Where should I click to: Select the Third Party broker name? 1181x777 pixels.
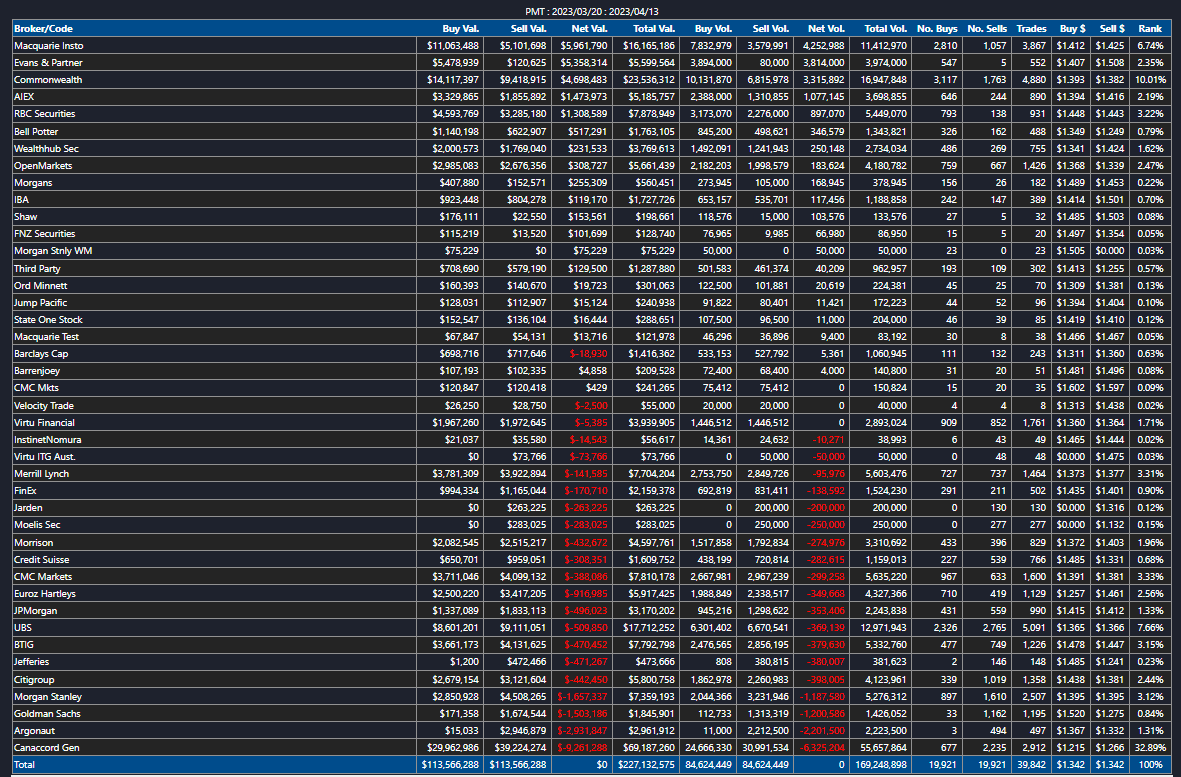[37, 269]
